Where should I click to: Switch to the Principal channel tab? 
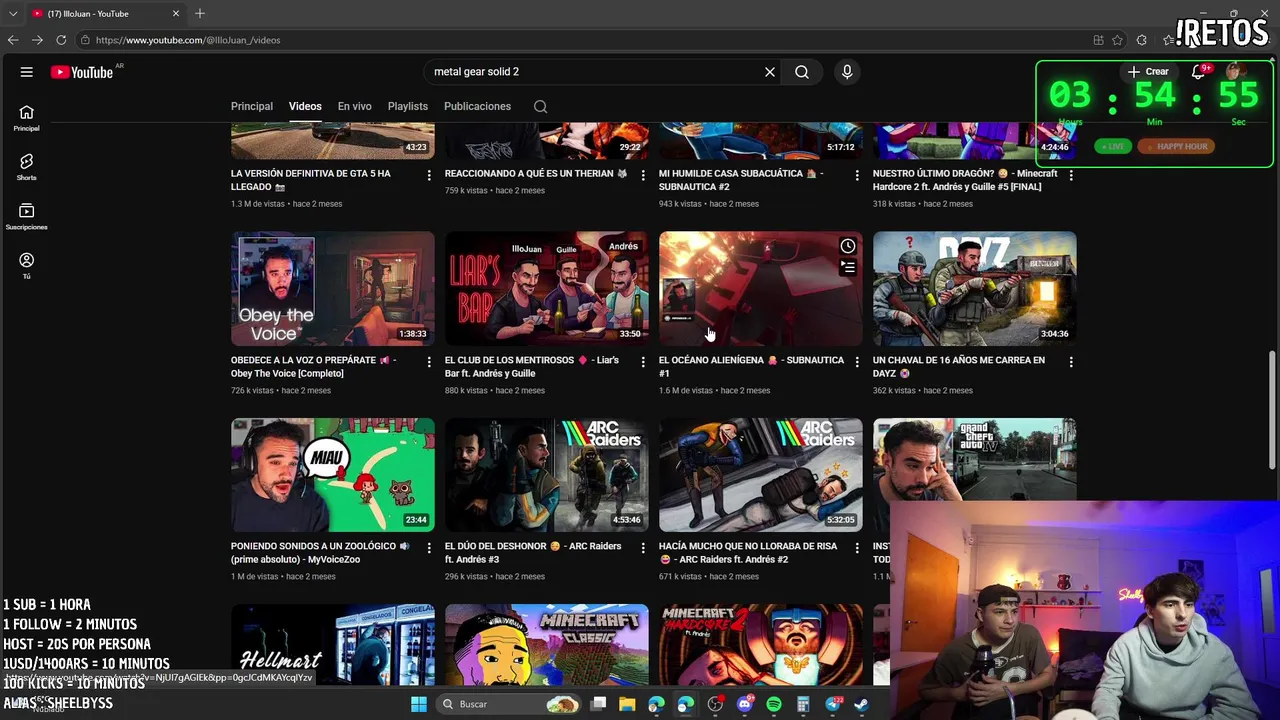pyautogui.click(x=252, y=106)
